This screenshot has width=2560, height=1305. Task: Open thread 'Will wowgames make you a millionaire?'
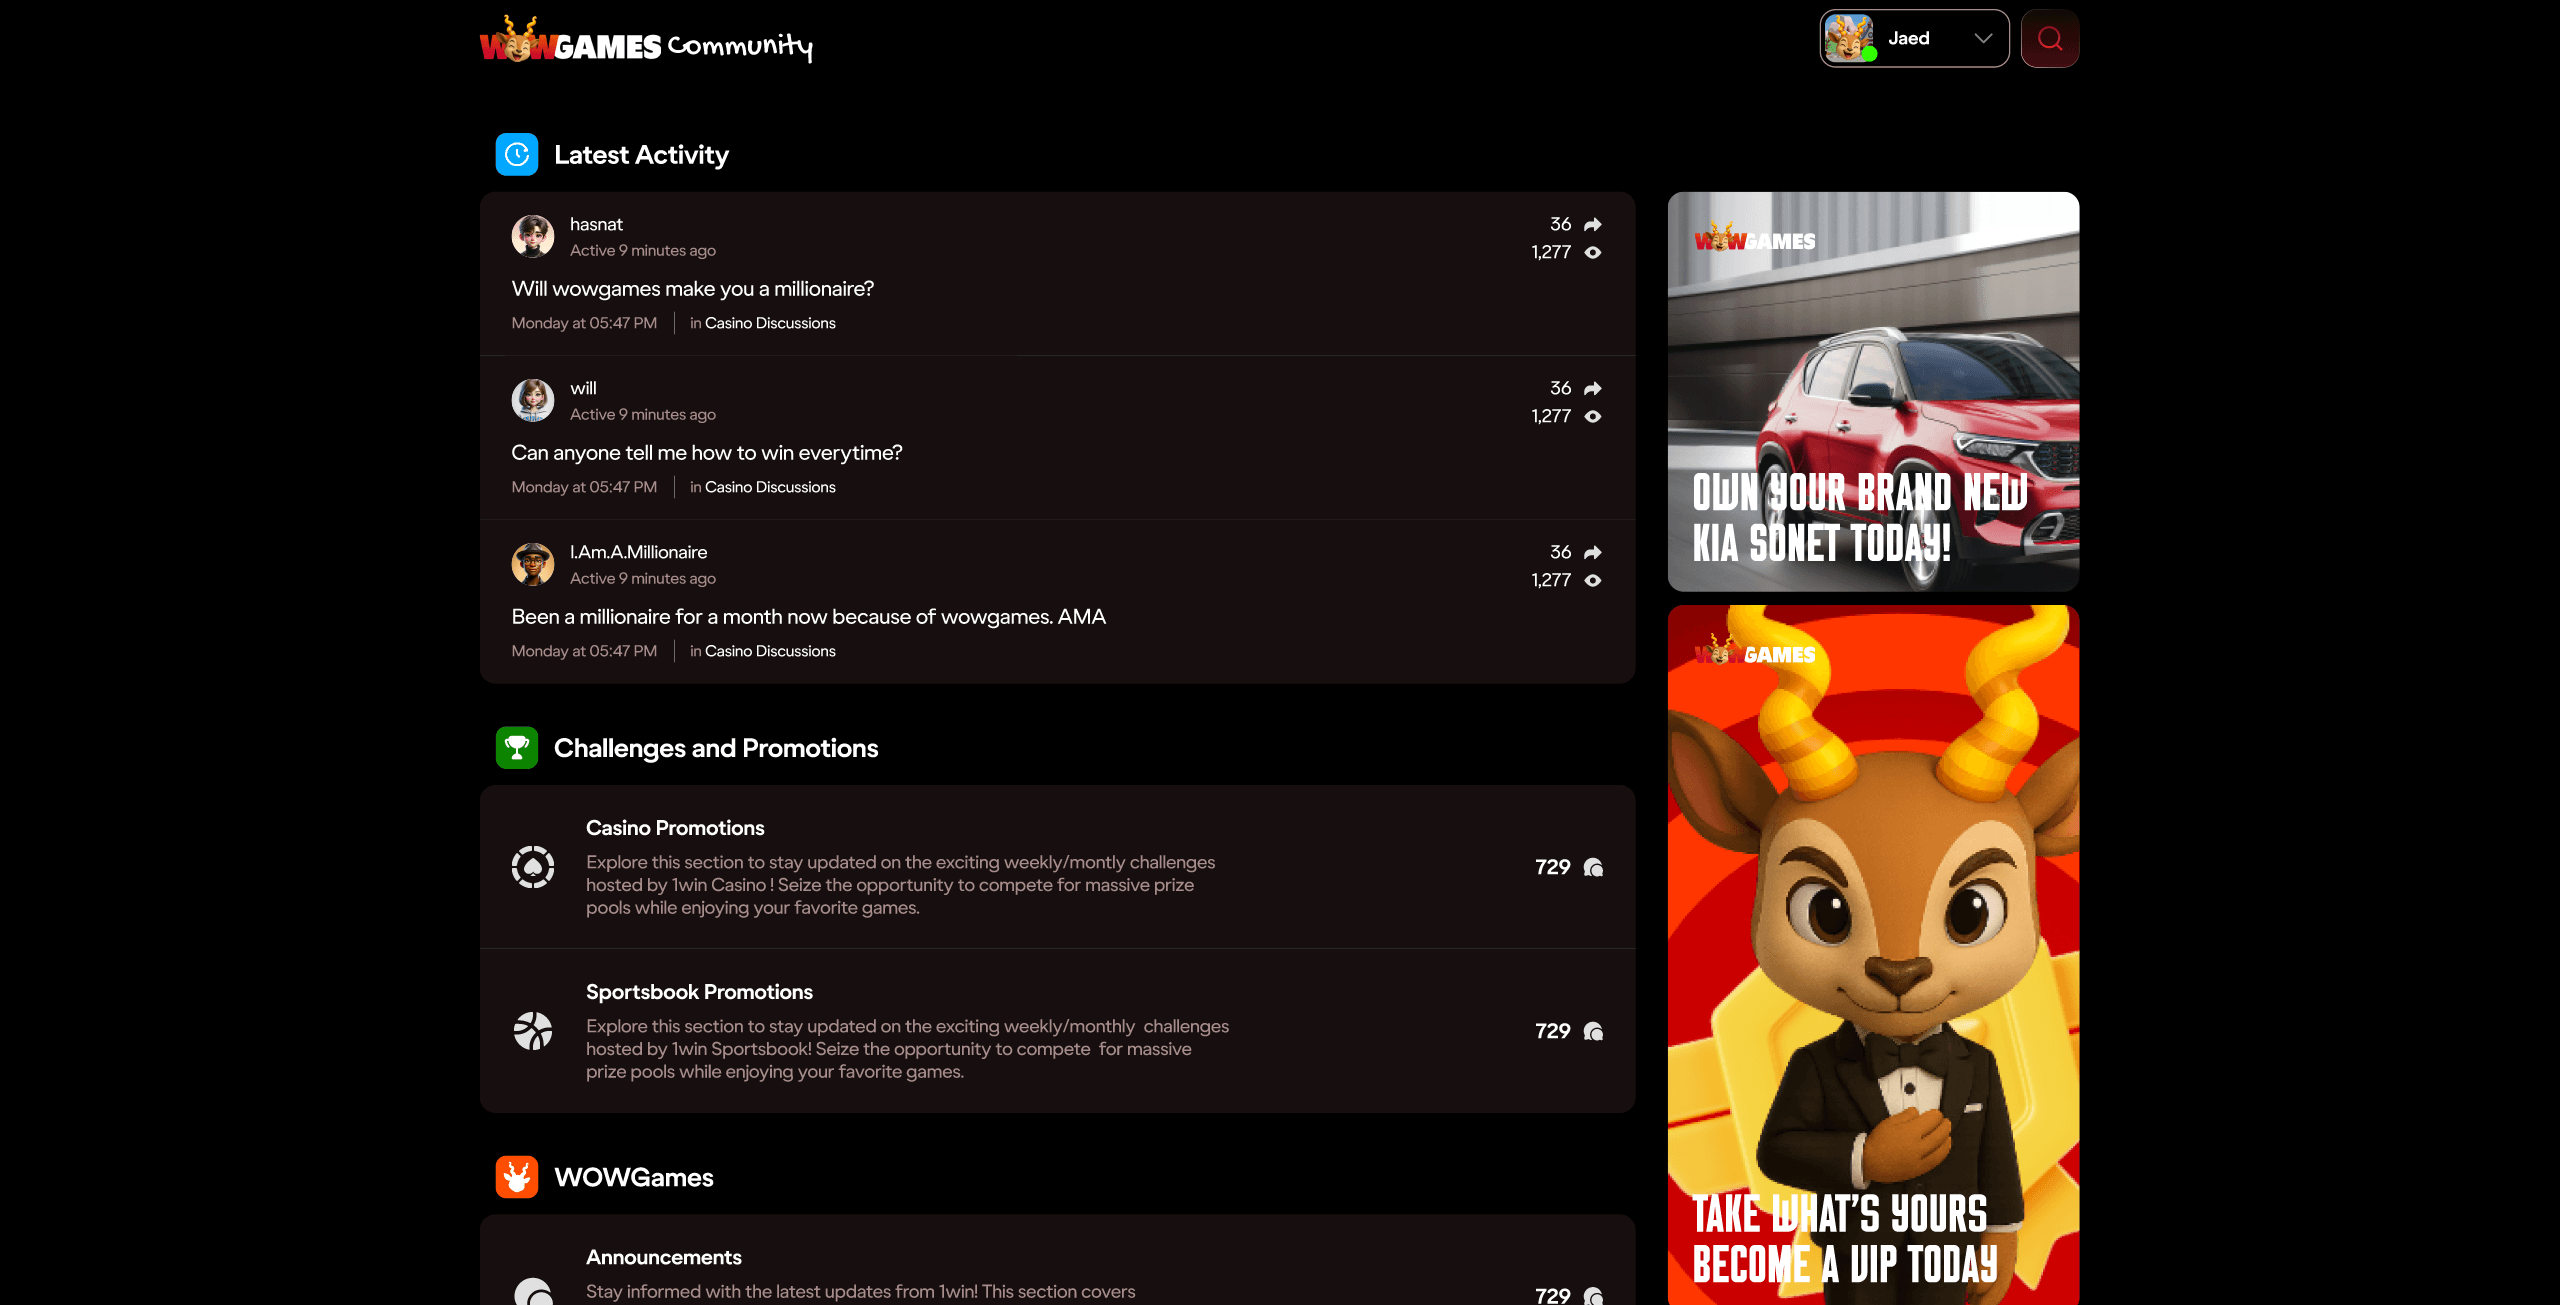[693, 289]
